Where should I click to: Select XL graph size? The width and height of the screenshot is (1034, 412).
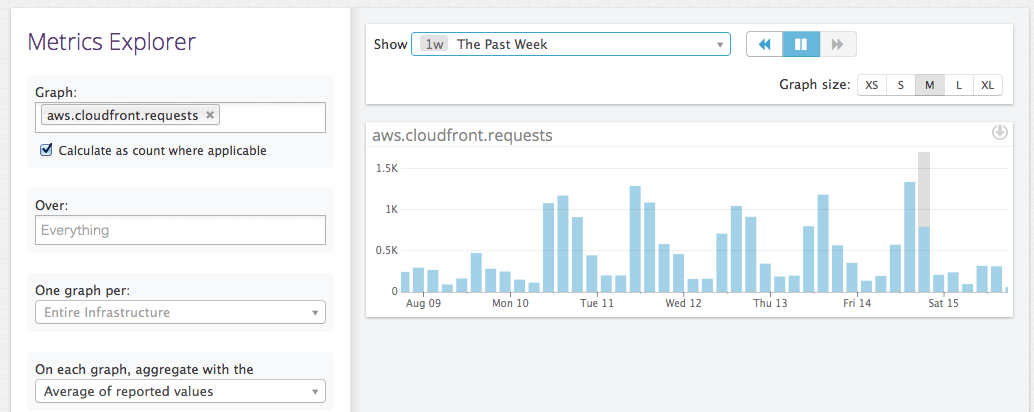pyautogui.click(x=988, y=85)
